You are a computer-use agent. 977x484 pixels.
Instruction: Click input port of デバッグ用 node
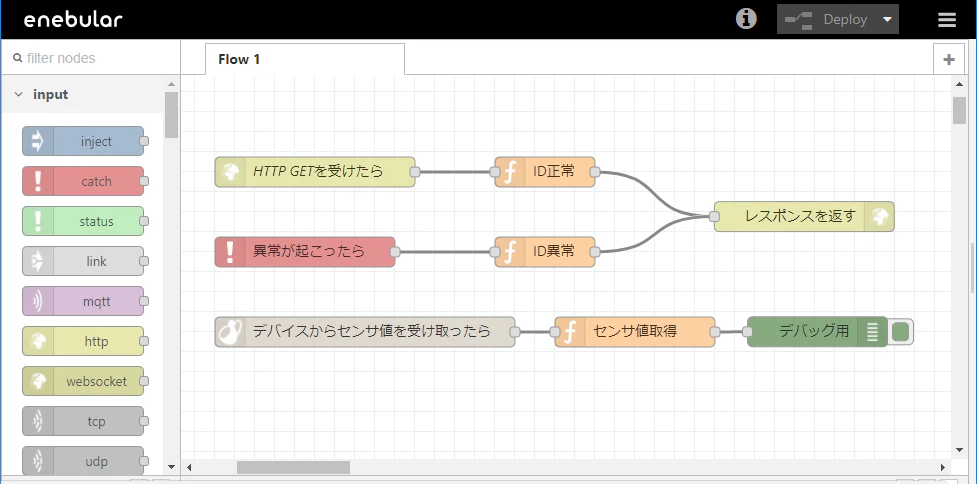747,332
